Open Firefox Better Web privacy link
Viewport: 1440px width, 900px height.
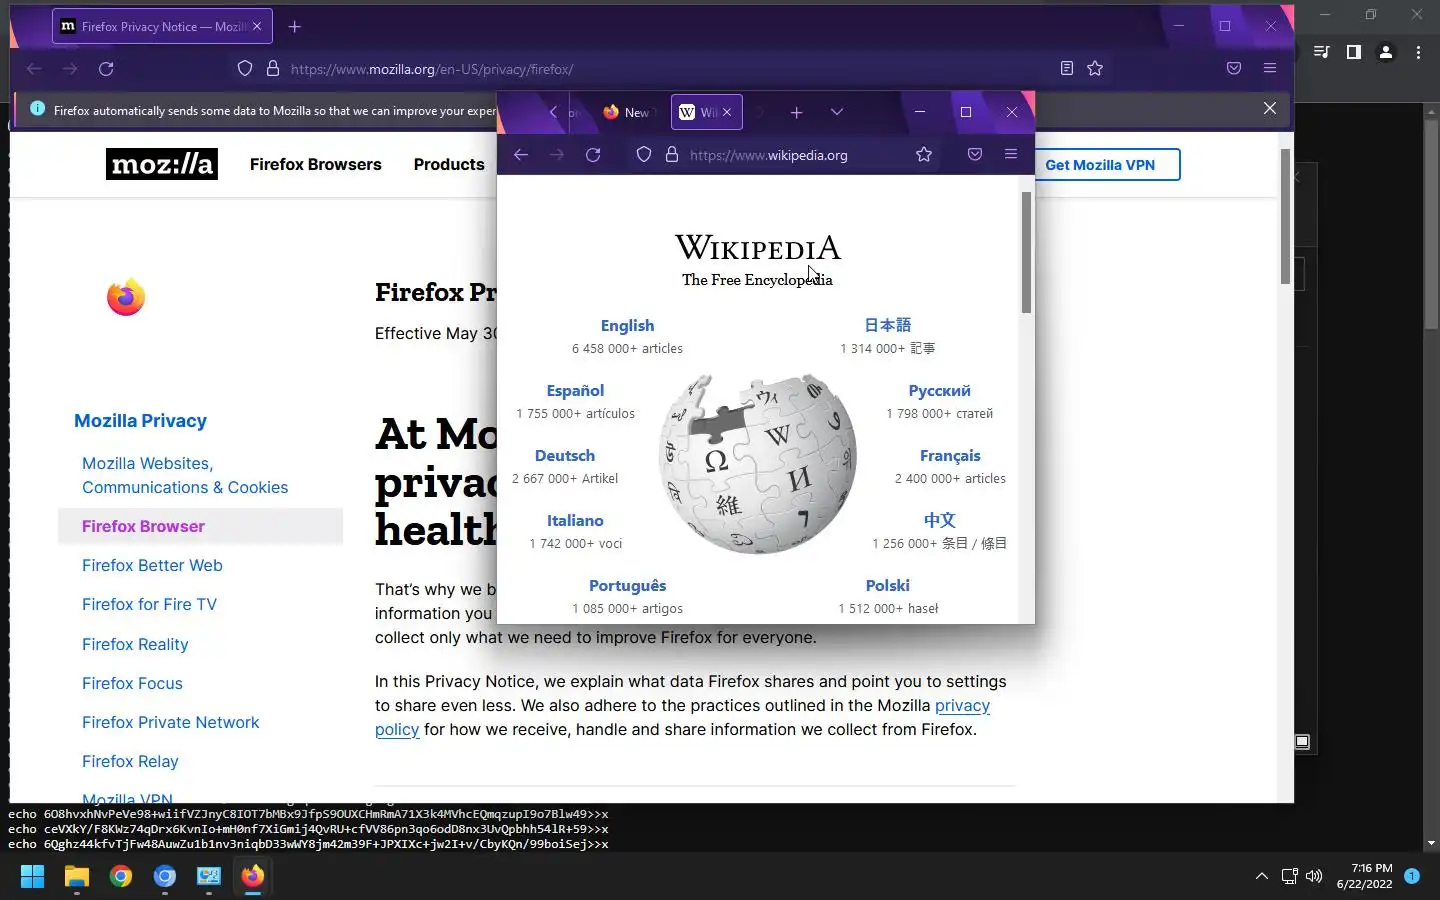tap(152, 566)
